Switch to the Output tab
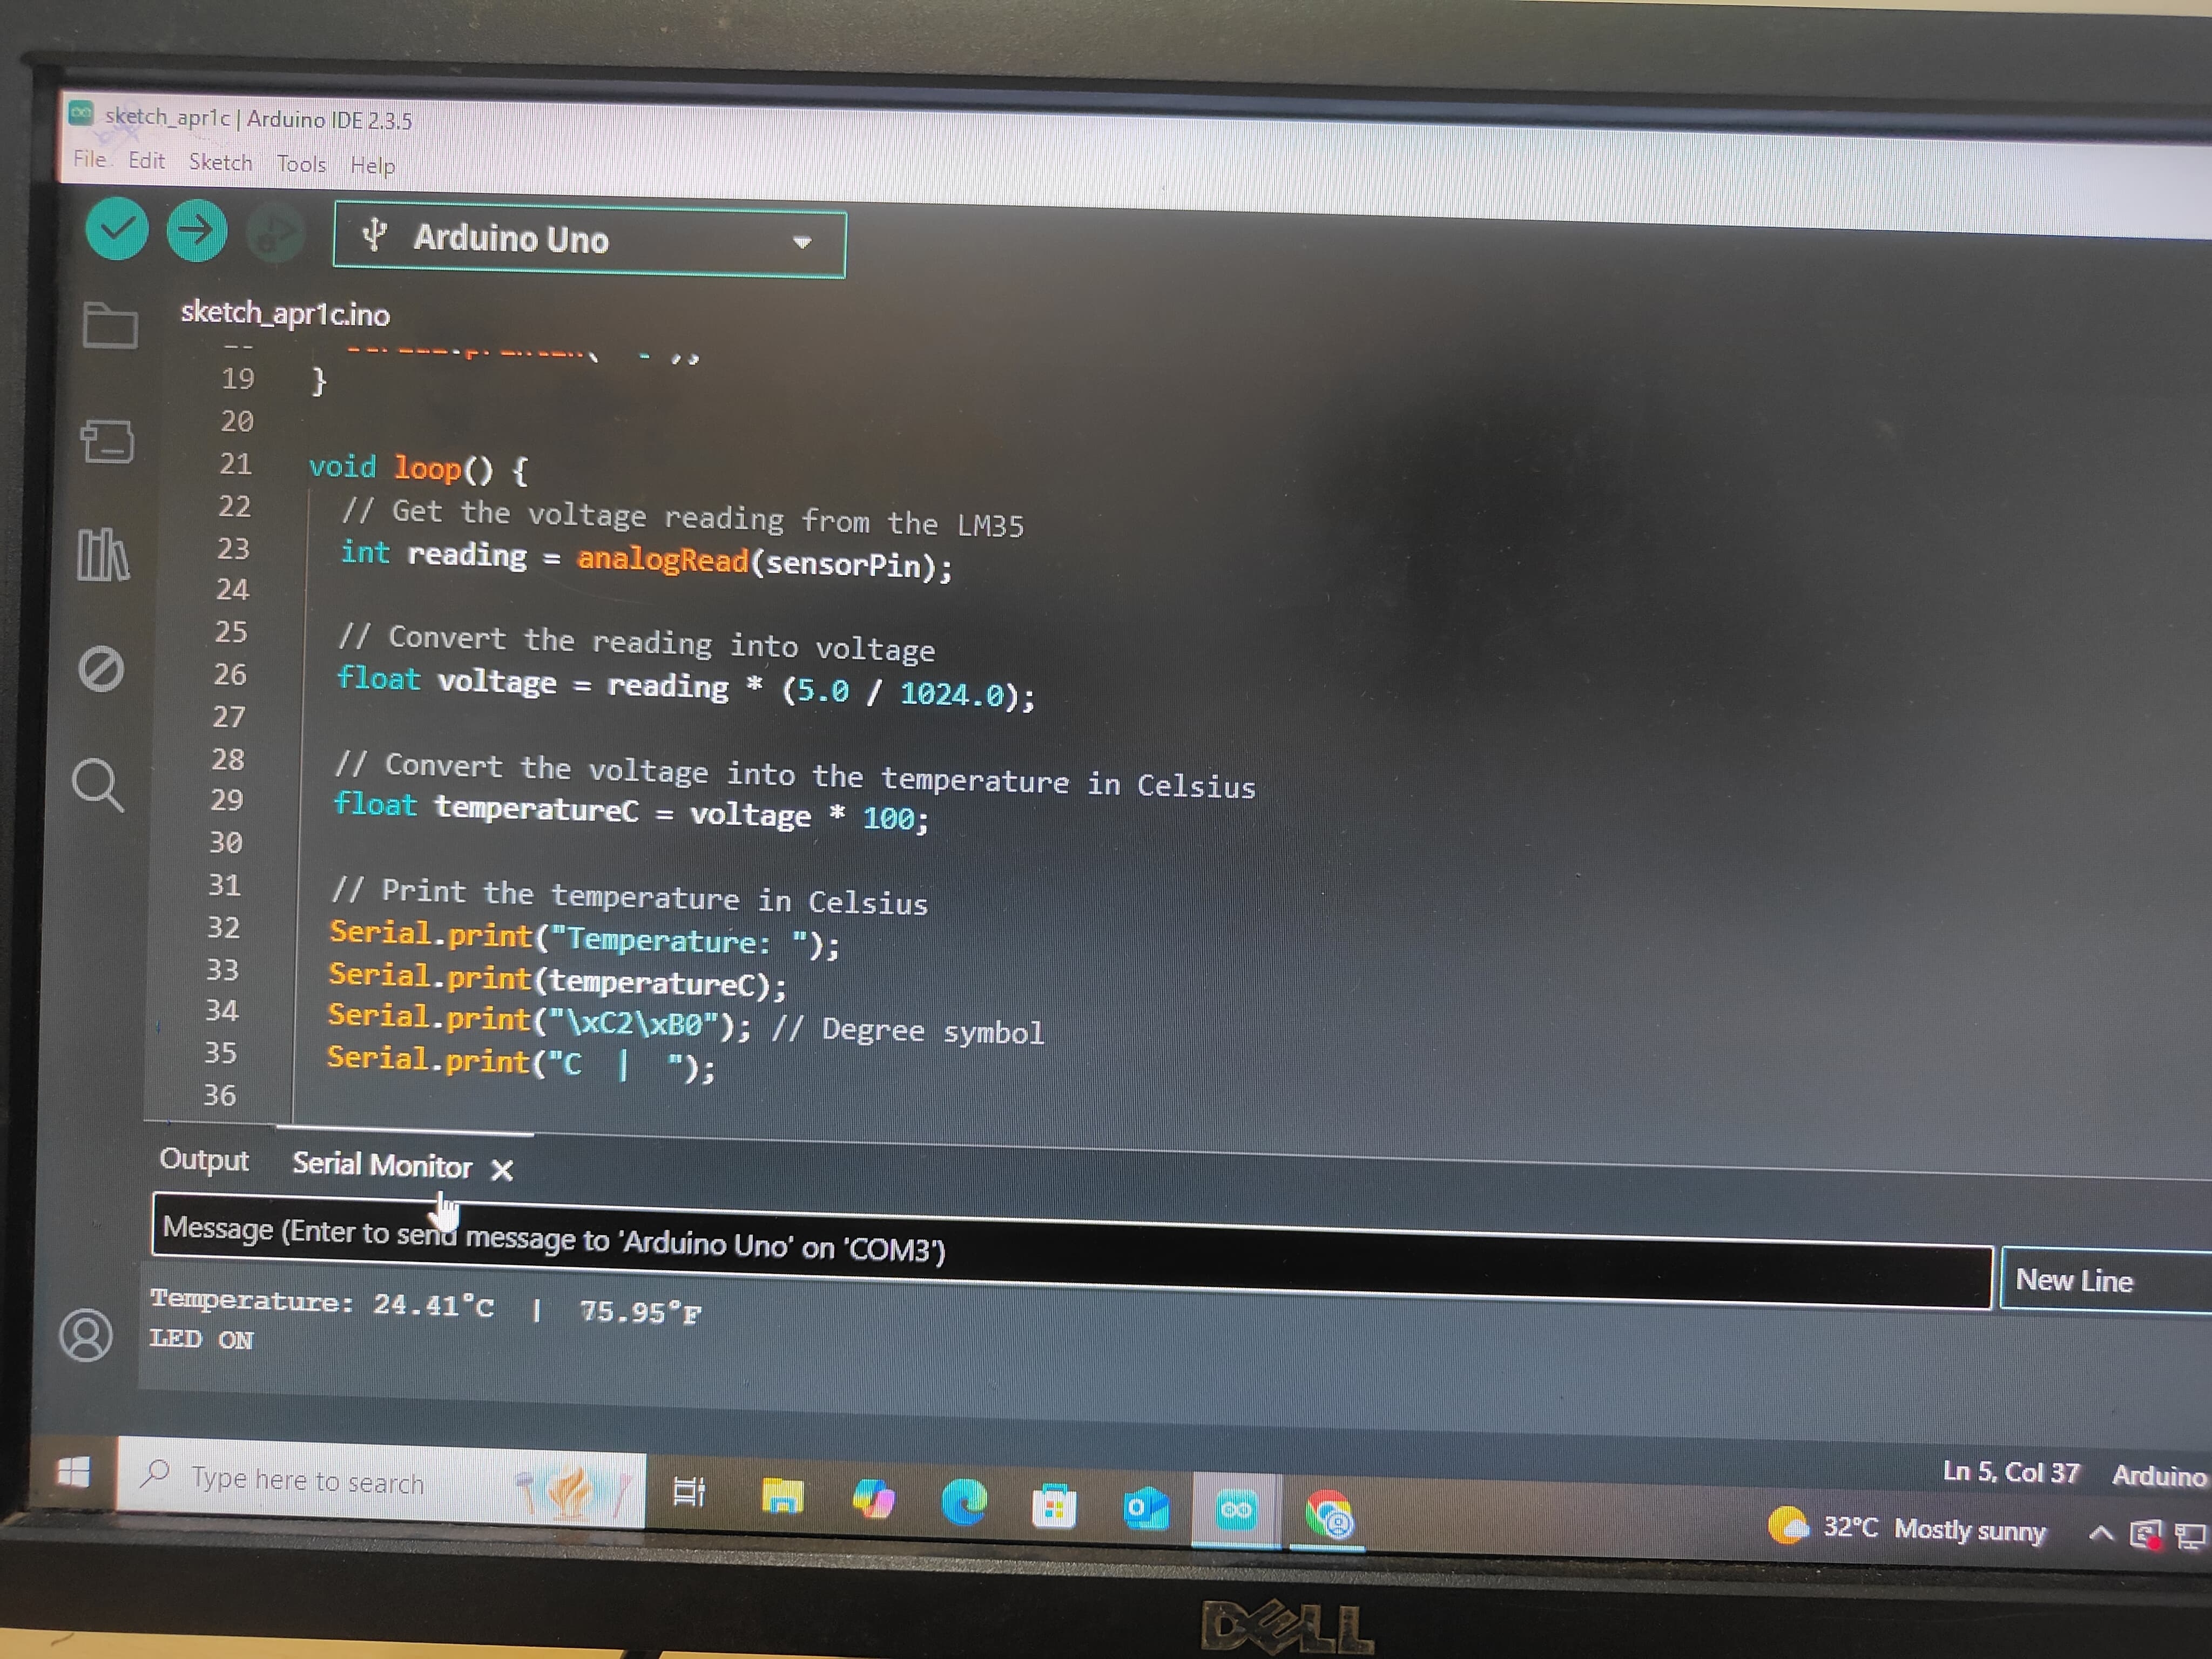 [x=204, y=1160]
